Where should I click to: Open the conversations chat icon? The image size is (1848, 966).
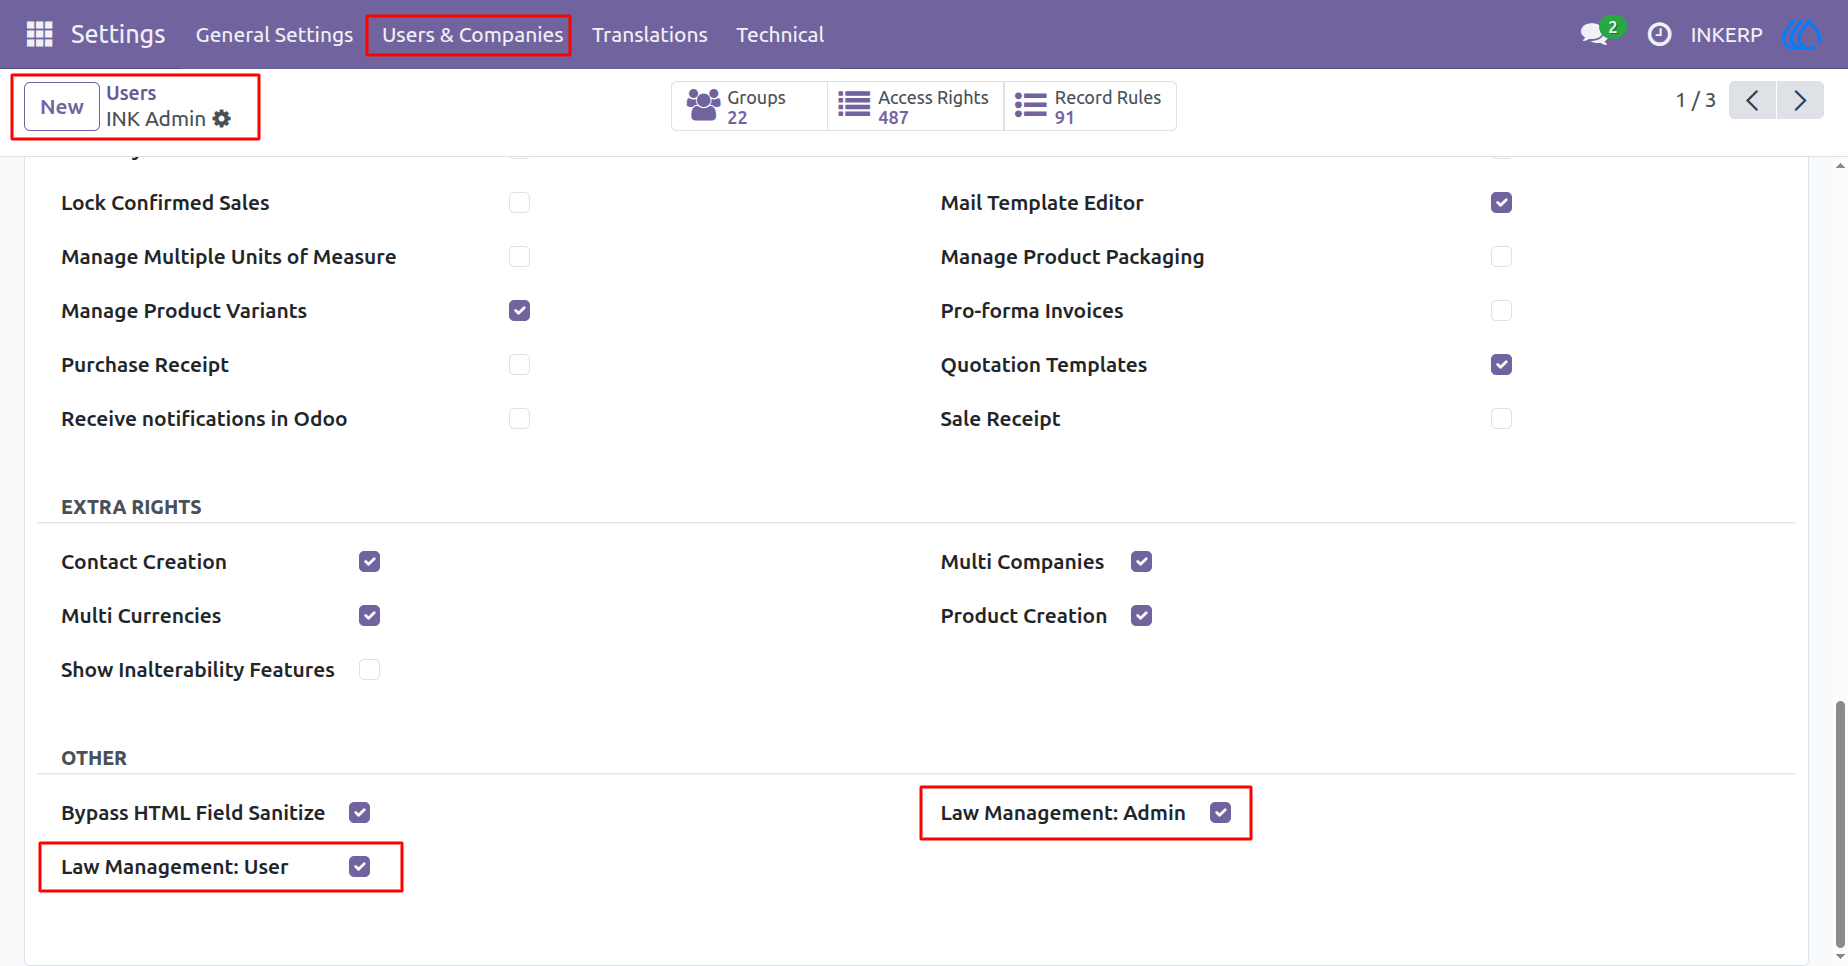[x=1594, y=34]
